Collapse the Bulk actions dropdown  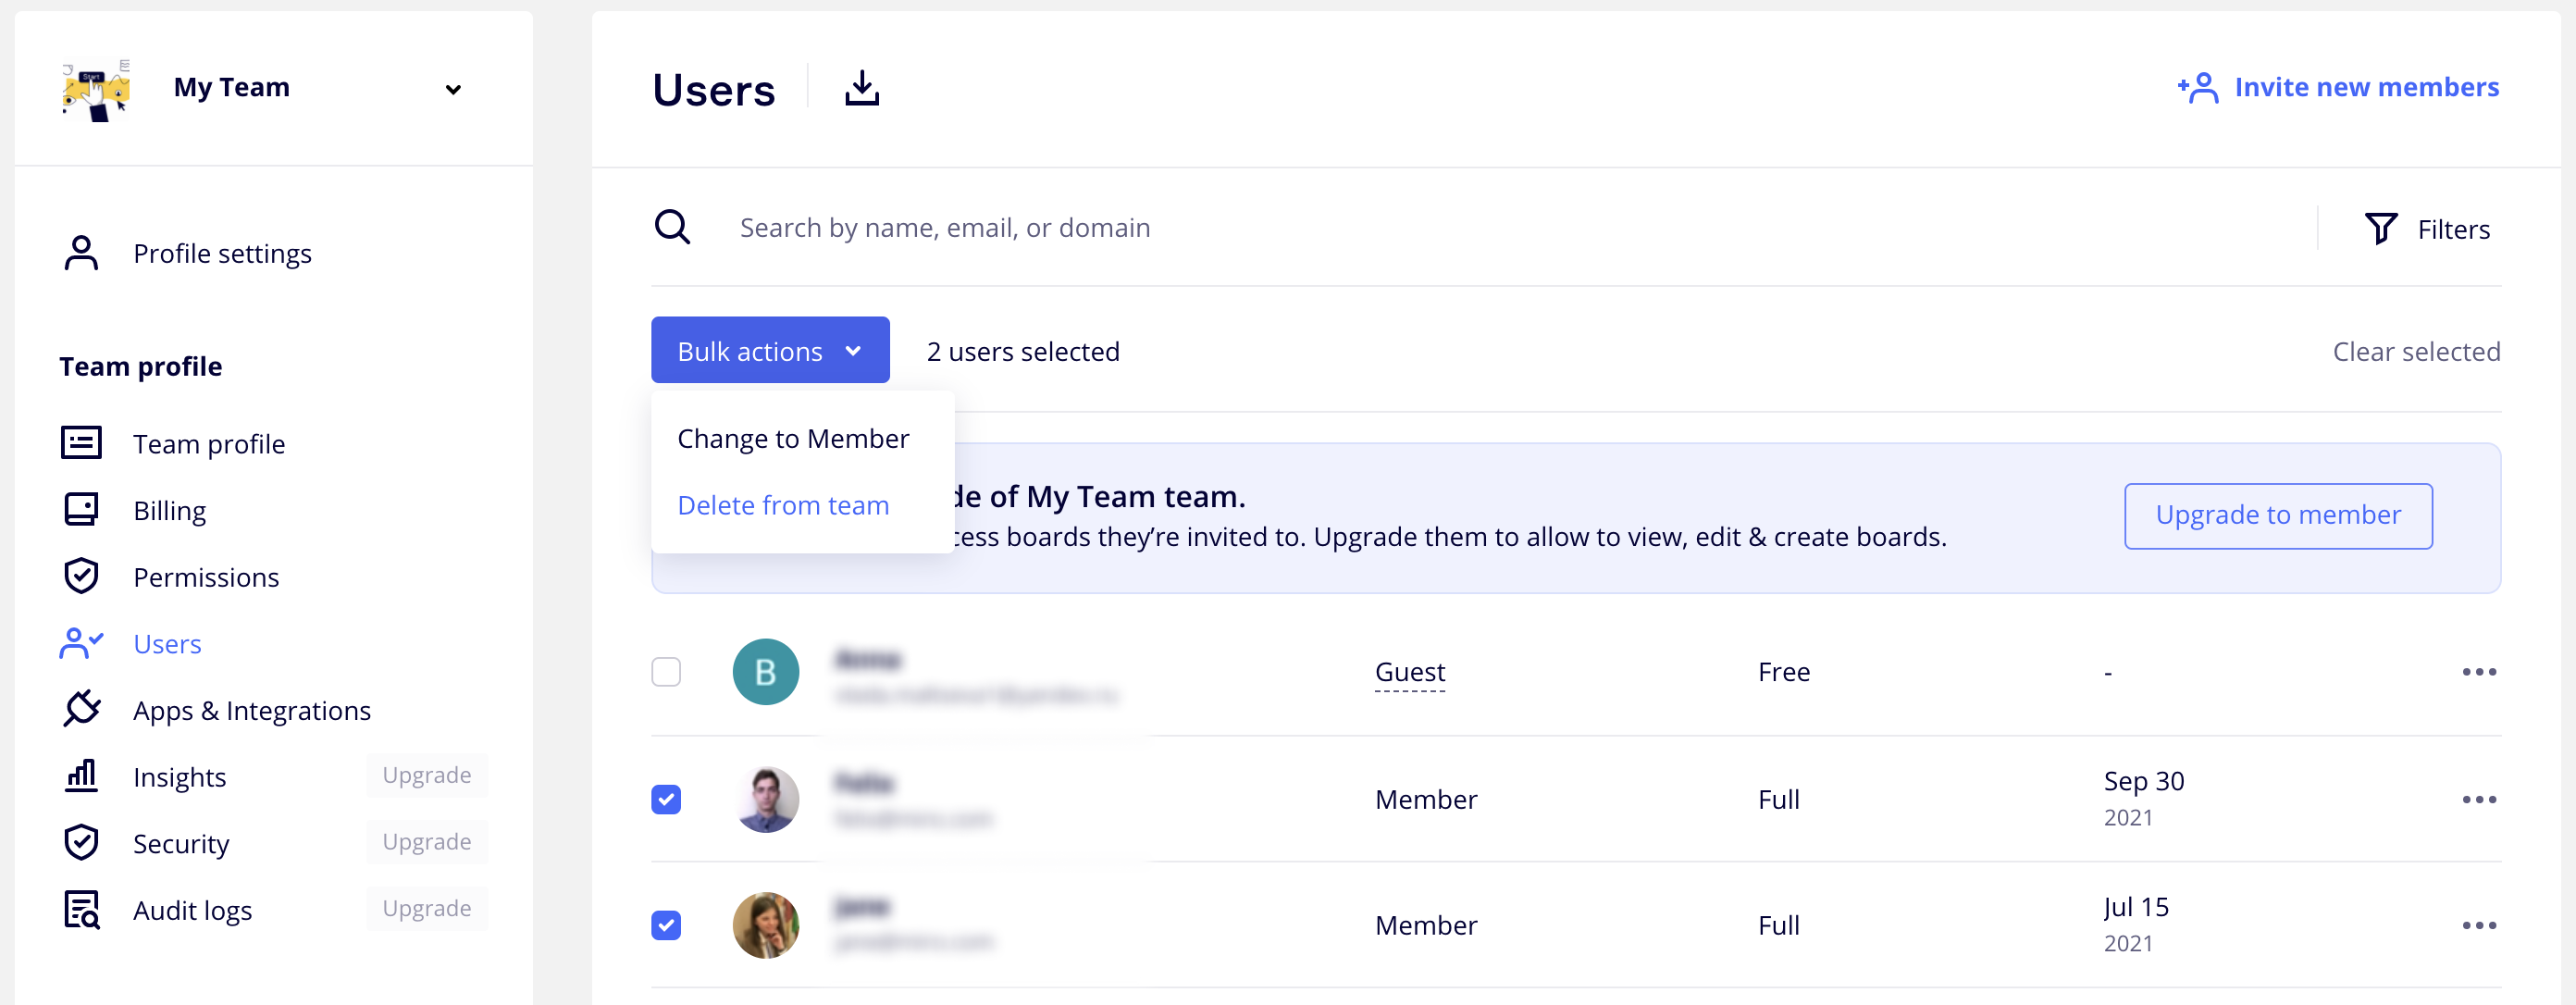point(769,351)
